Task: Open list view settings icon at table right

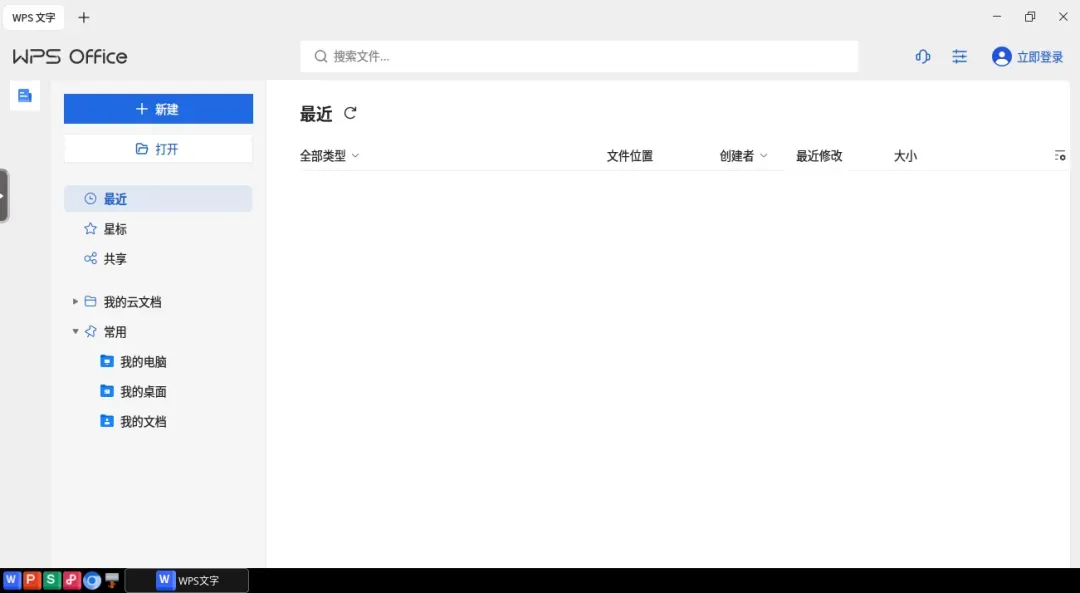Action: pos(1059,156)
